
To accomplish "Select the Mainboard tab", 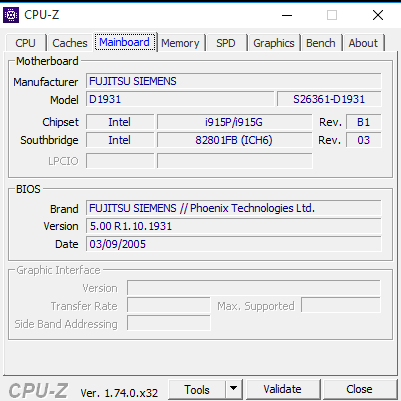I will tap(125, 42).
